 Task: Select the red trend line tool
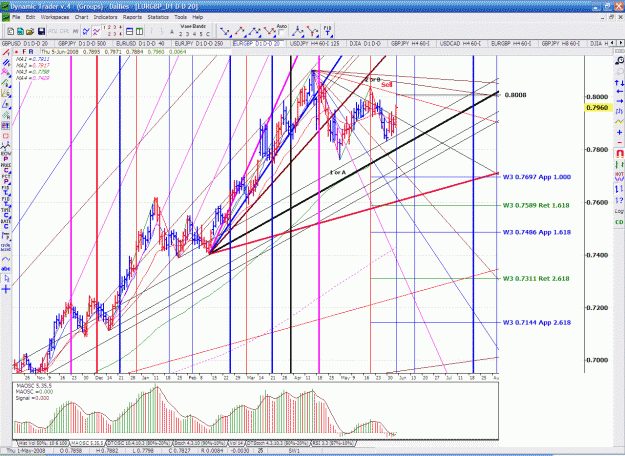[6, 52]
